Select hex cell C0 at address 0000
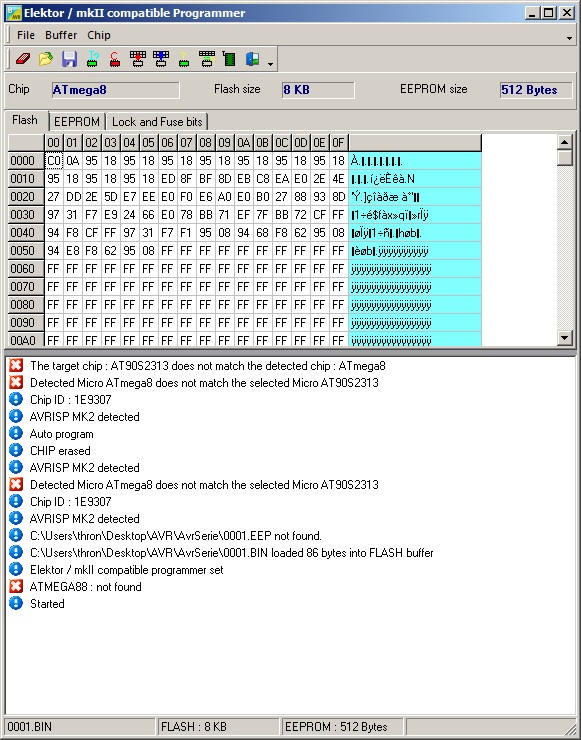The image size is (581, 740). 54,161
